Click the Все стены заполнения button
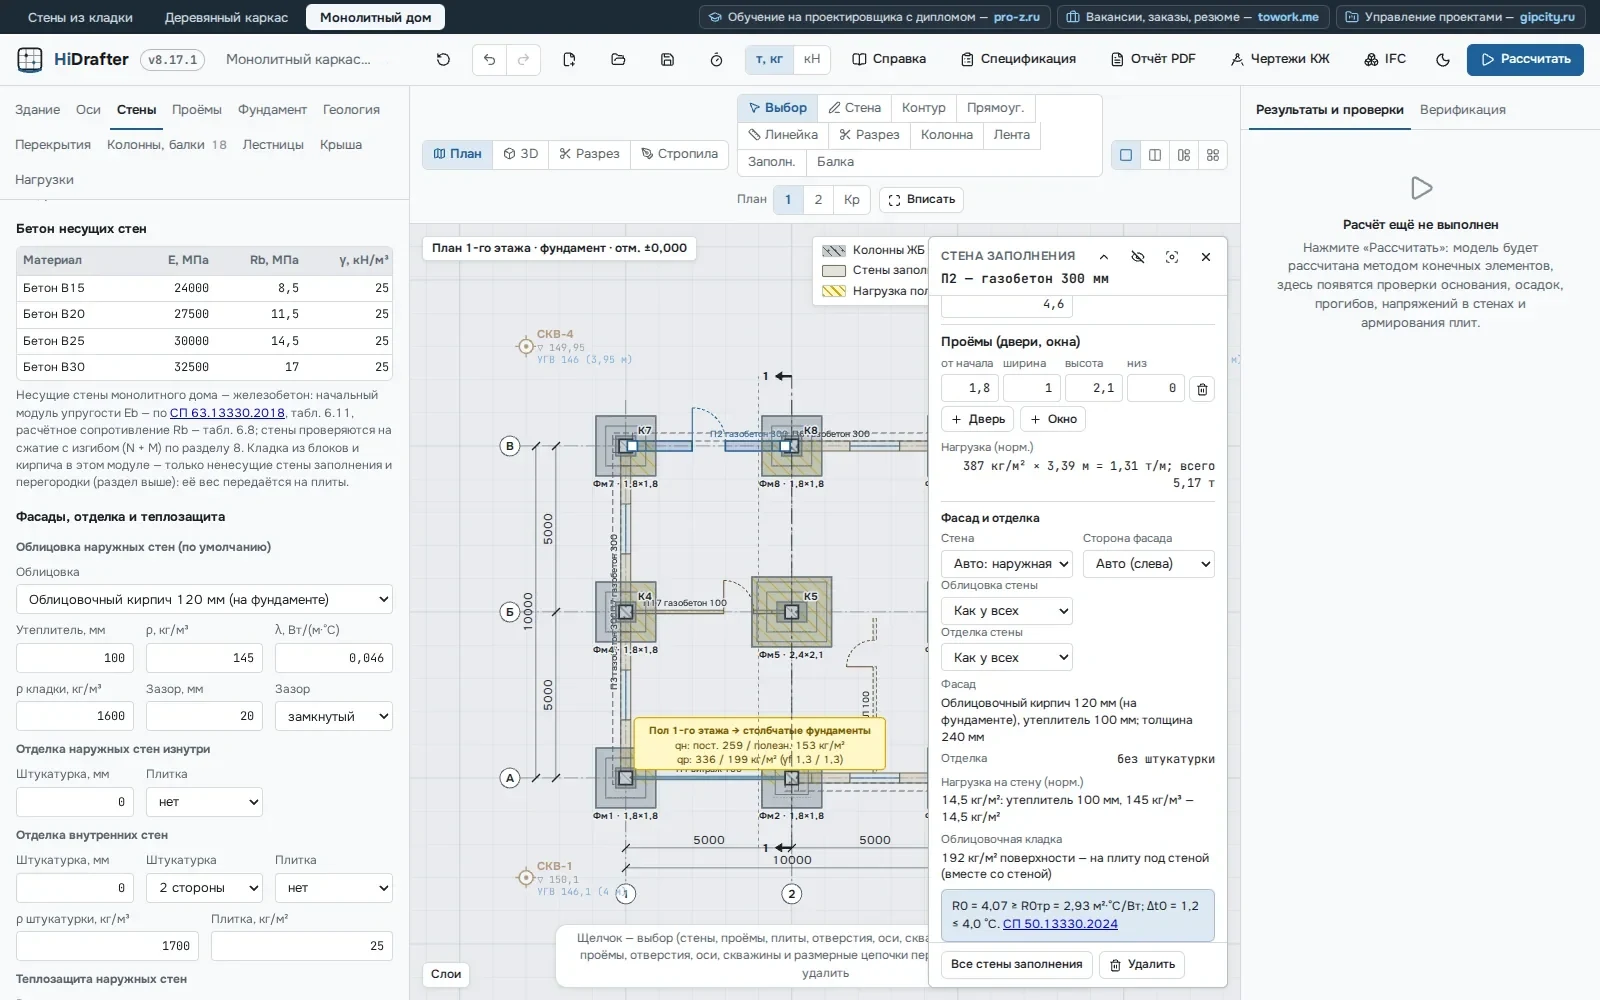This screenshot has width=1600, height=1000. 1016,964
